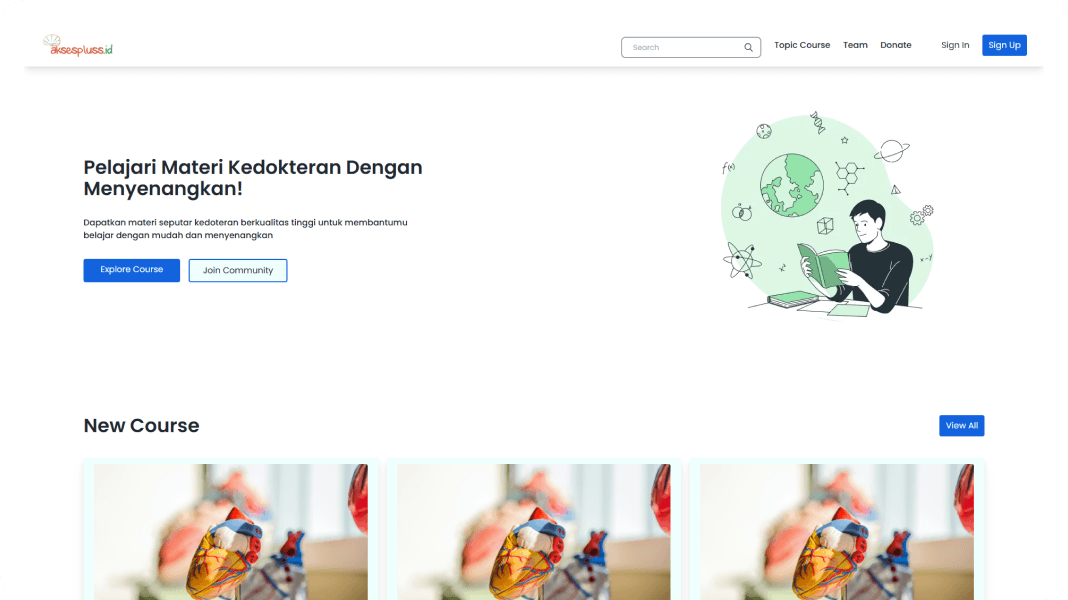Screen dimensions: 1068x600
Task: Click the Sign In link
Action: coord(955,45)
